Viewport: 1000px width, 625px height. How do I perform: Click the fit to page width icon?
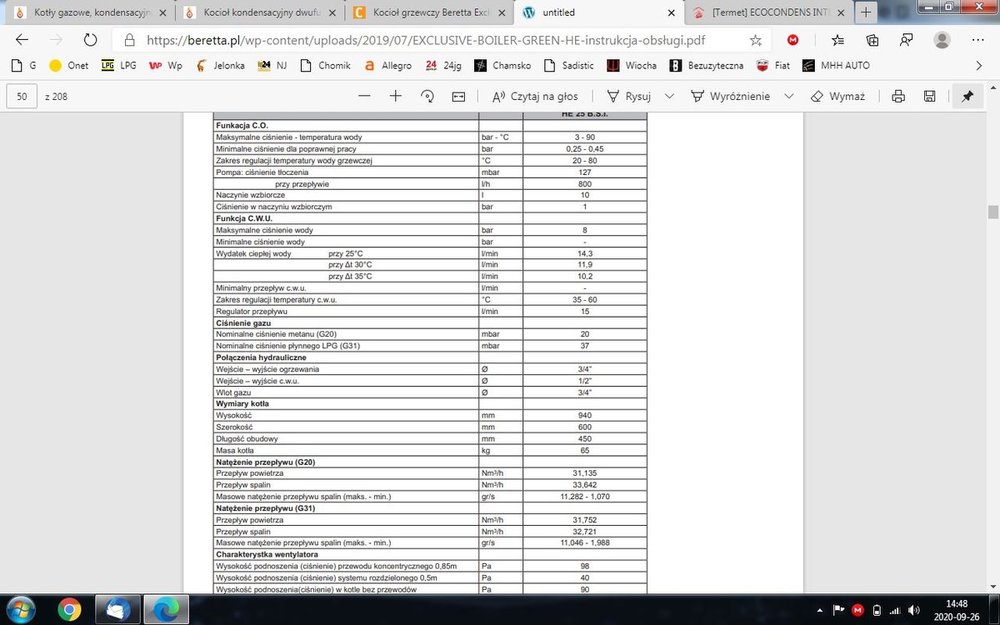[458, 96]
